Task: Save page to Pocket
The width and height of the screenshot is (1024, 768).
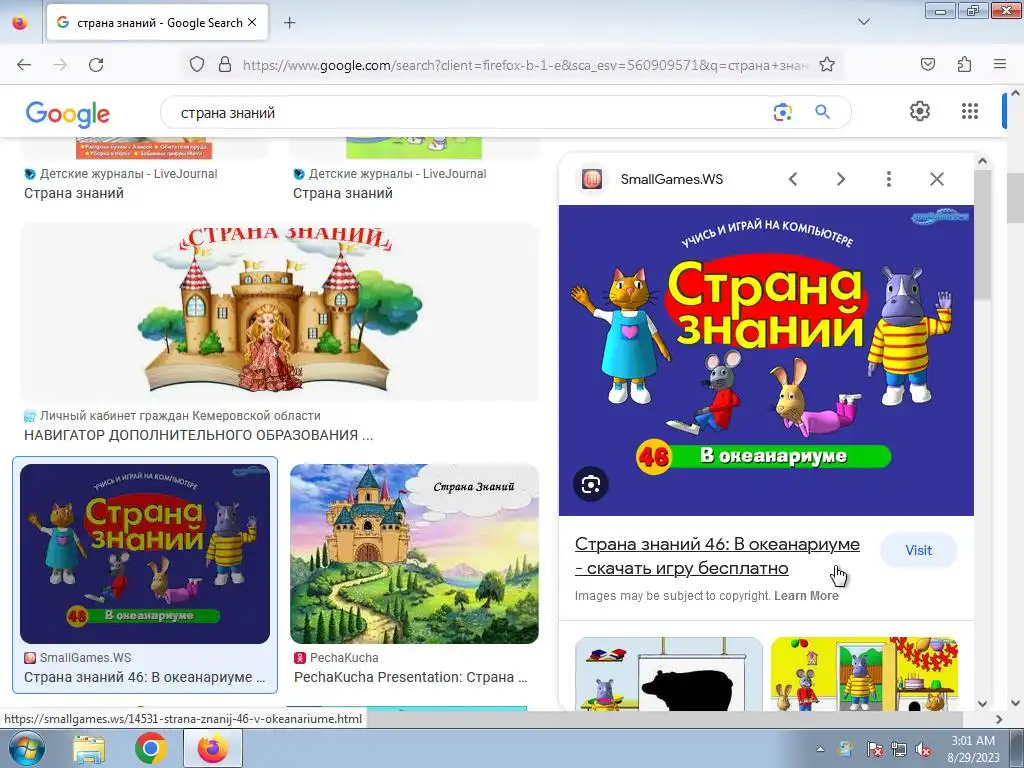Action: point(927,64)
